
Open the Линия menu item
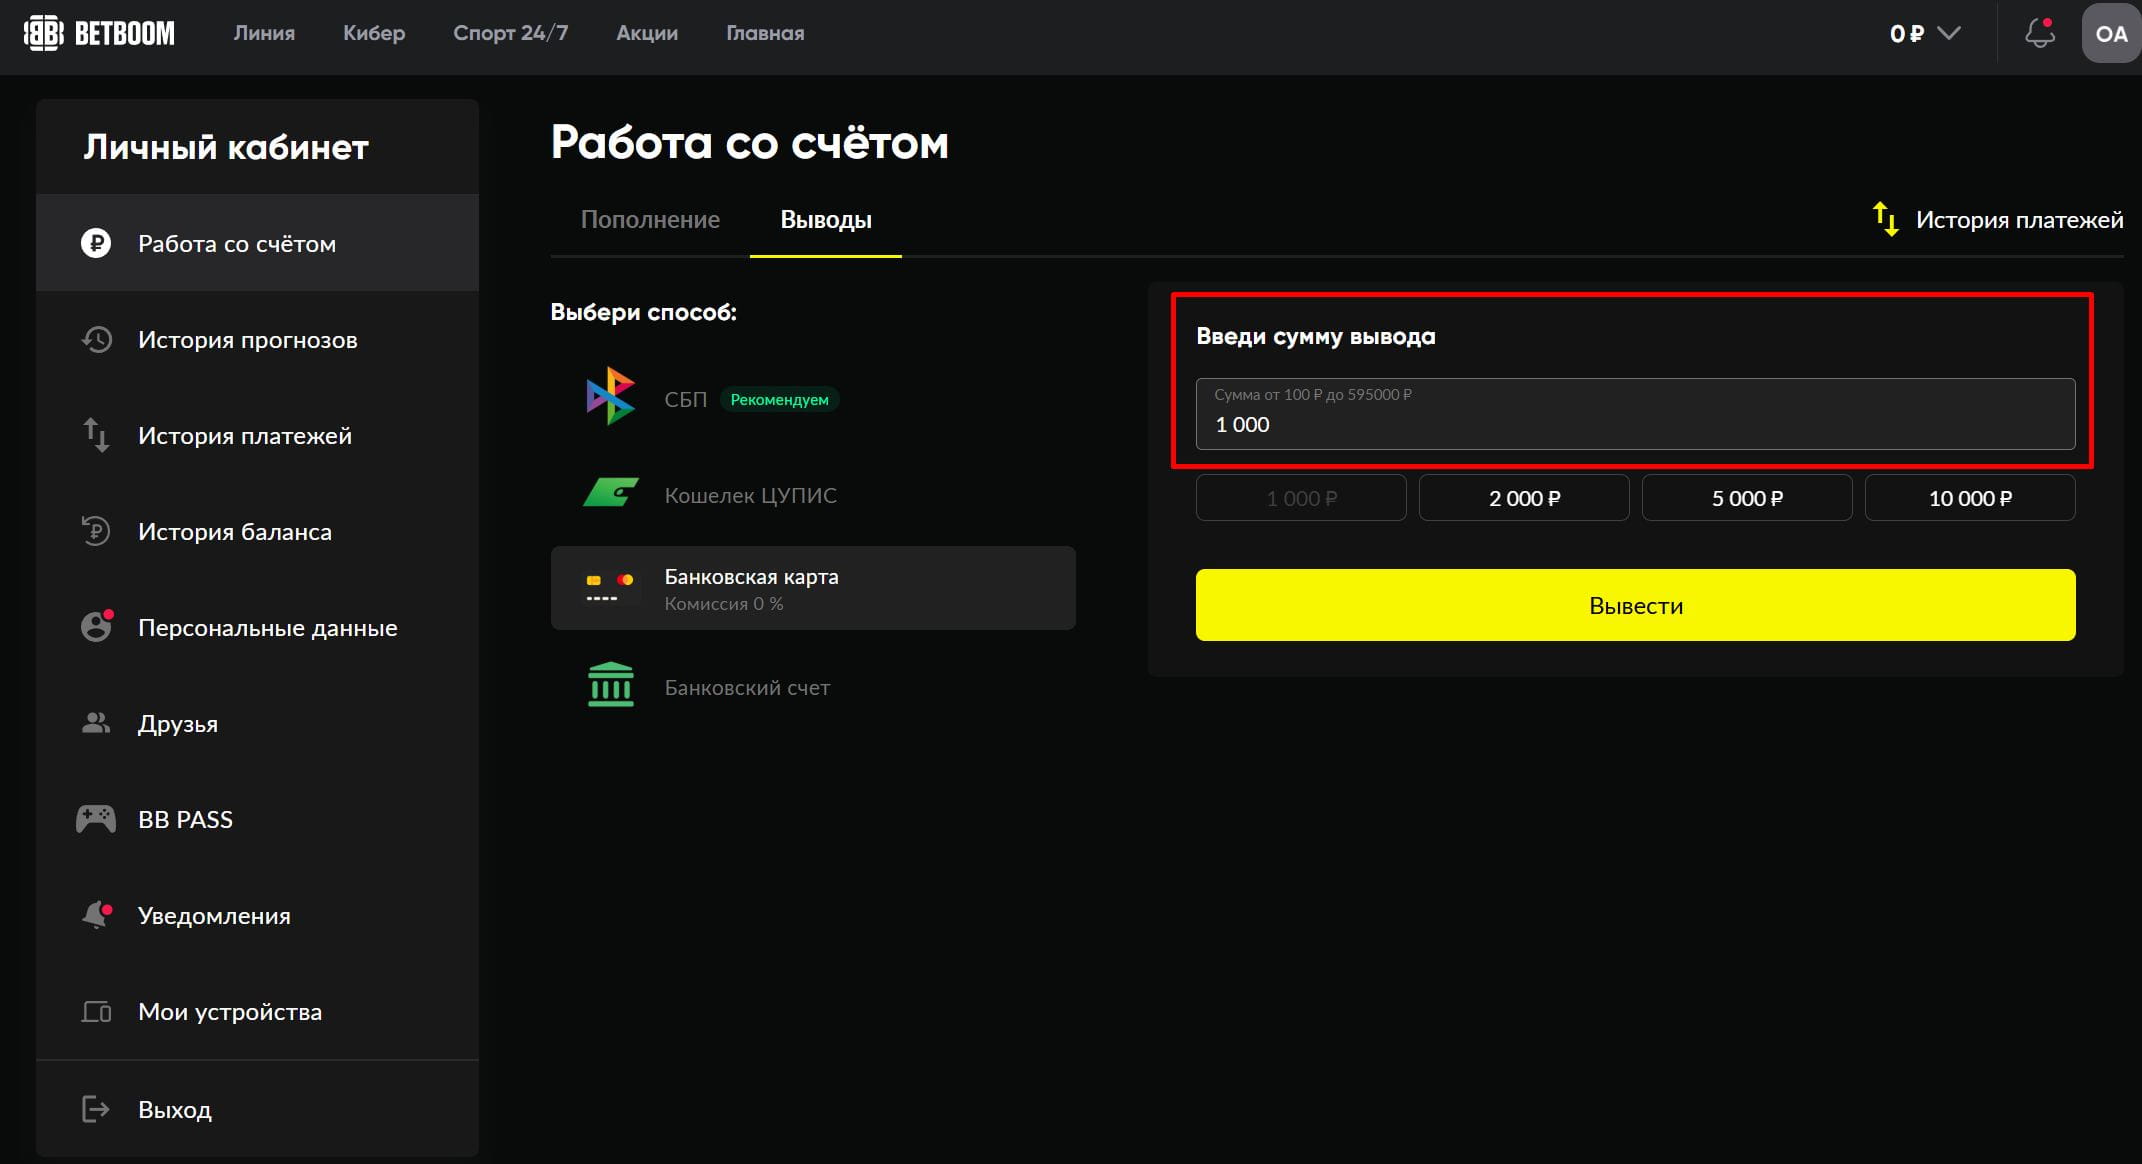[x=264, y=33]
